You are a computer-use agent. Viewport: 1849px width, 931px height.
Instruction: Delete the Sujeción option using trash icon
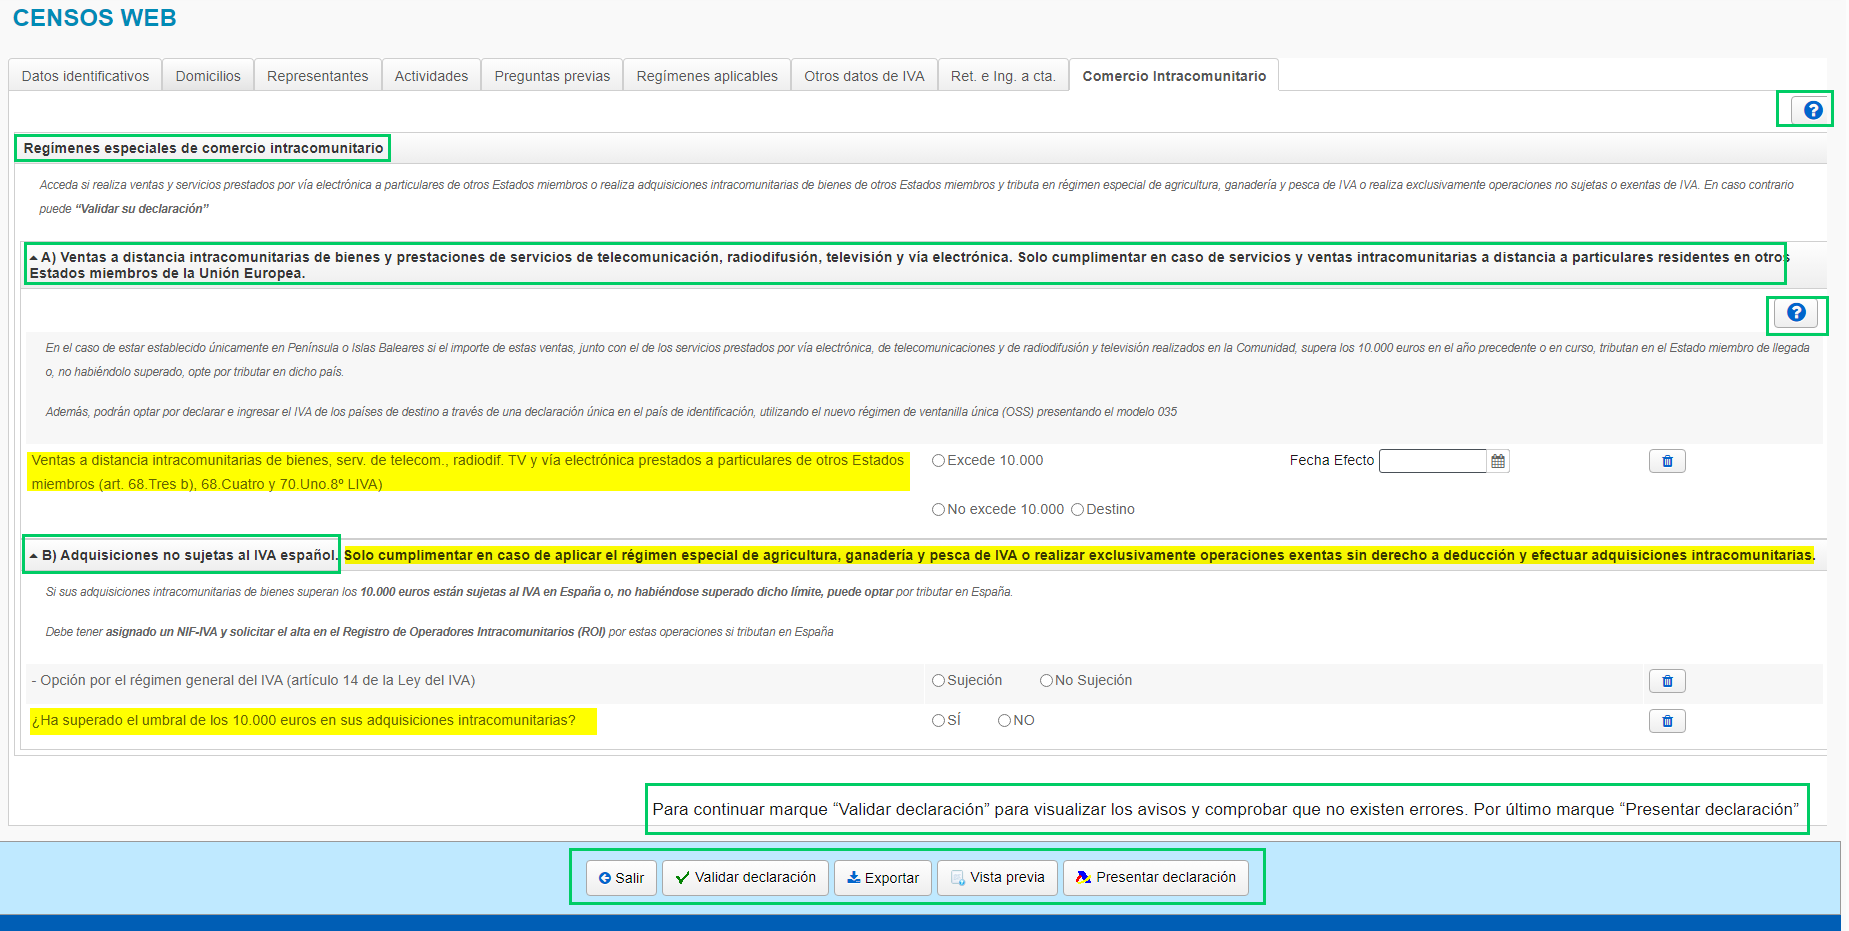(1666, 681)
